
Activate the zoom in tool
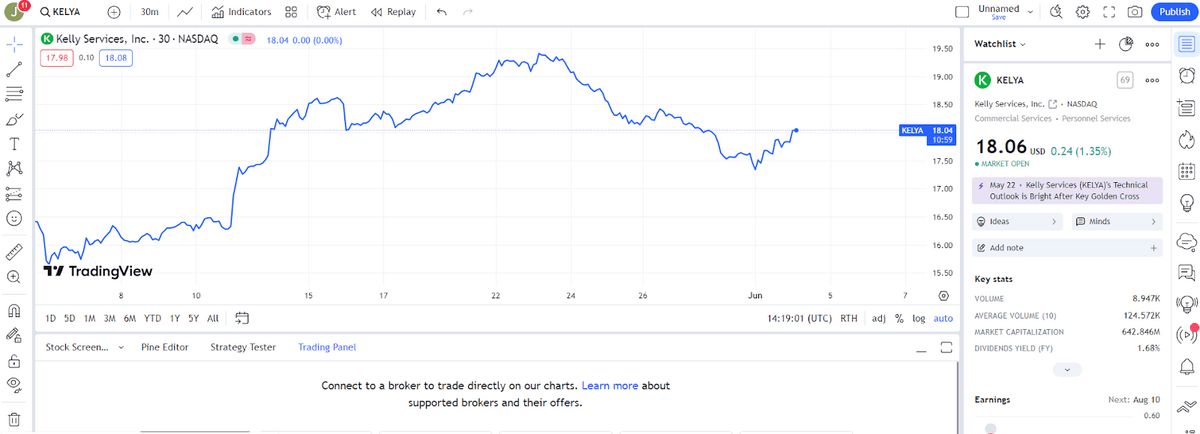(x=14, y=277)
